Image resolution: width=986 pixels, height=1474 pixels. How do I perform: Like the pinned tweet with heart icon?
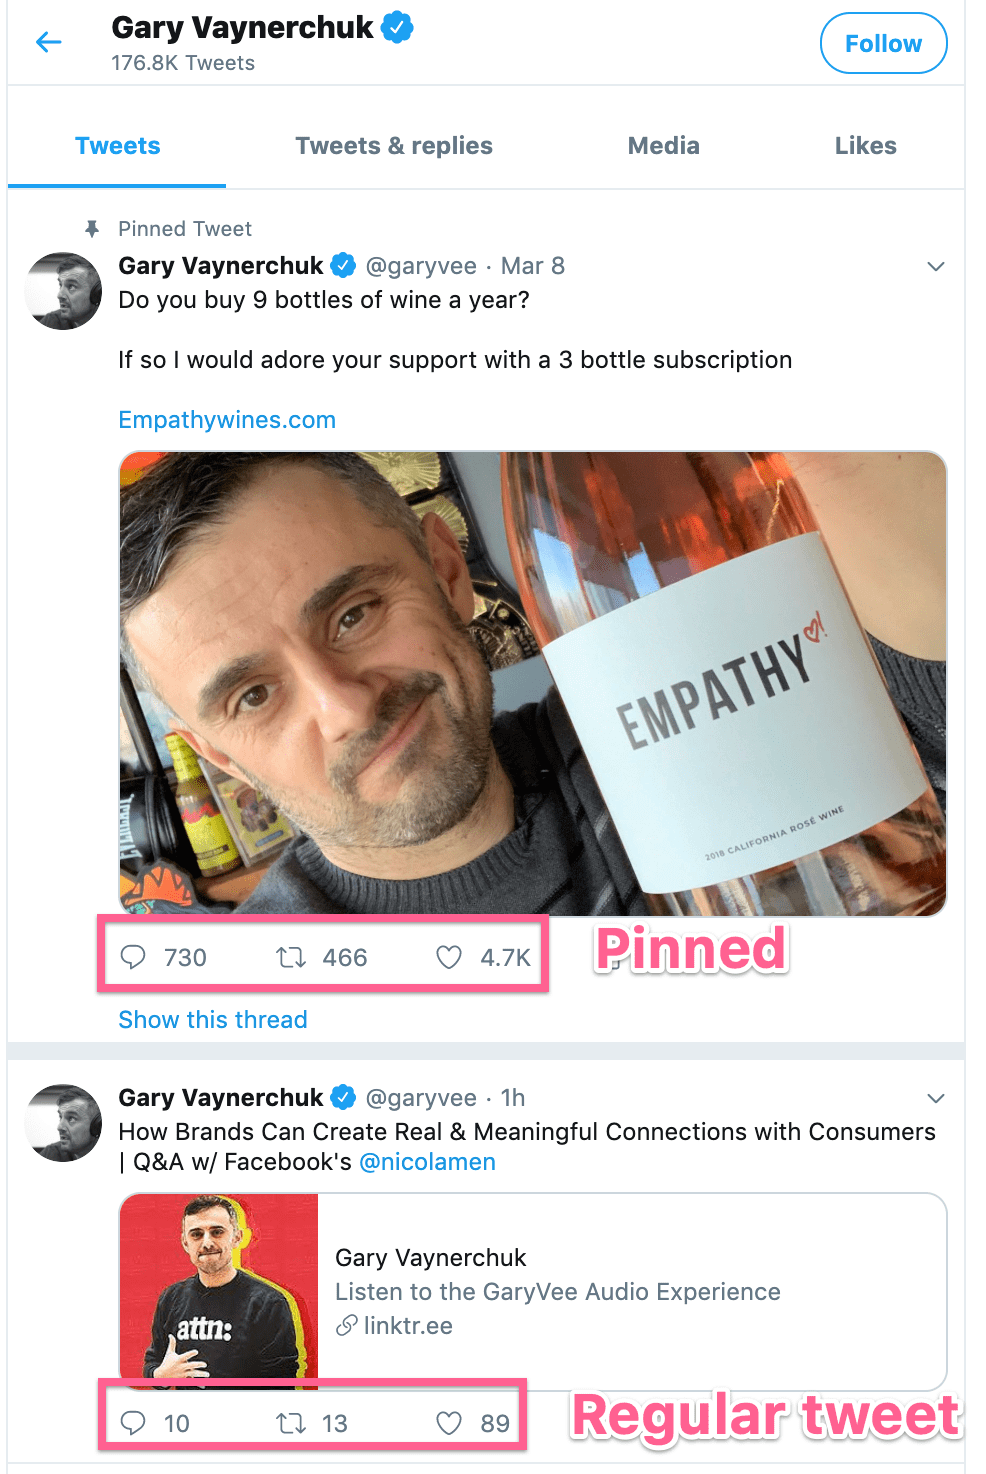[449, 958]
